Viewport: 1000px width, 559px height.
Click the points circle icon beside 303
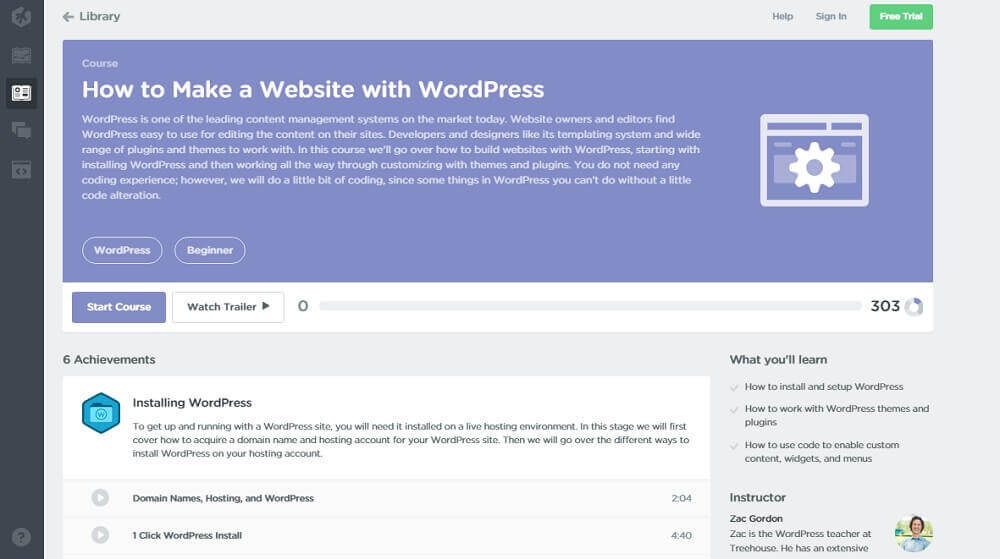(914, 307)
